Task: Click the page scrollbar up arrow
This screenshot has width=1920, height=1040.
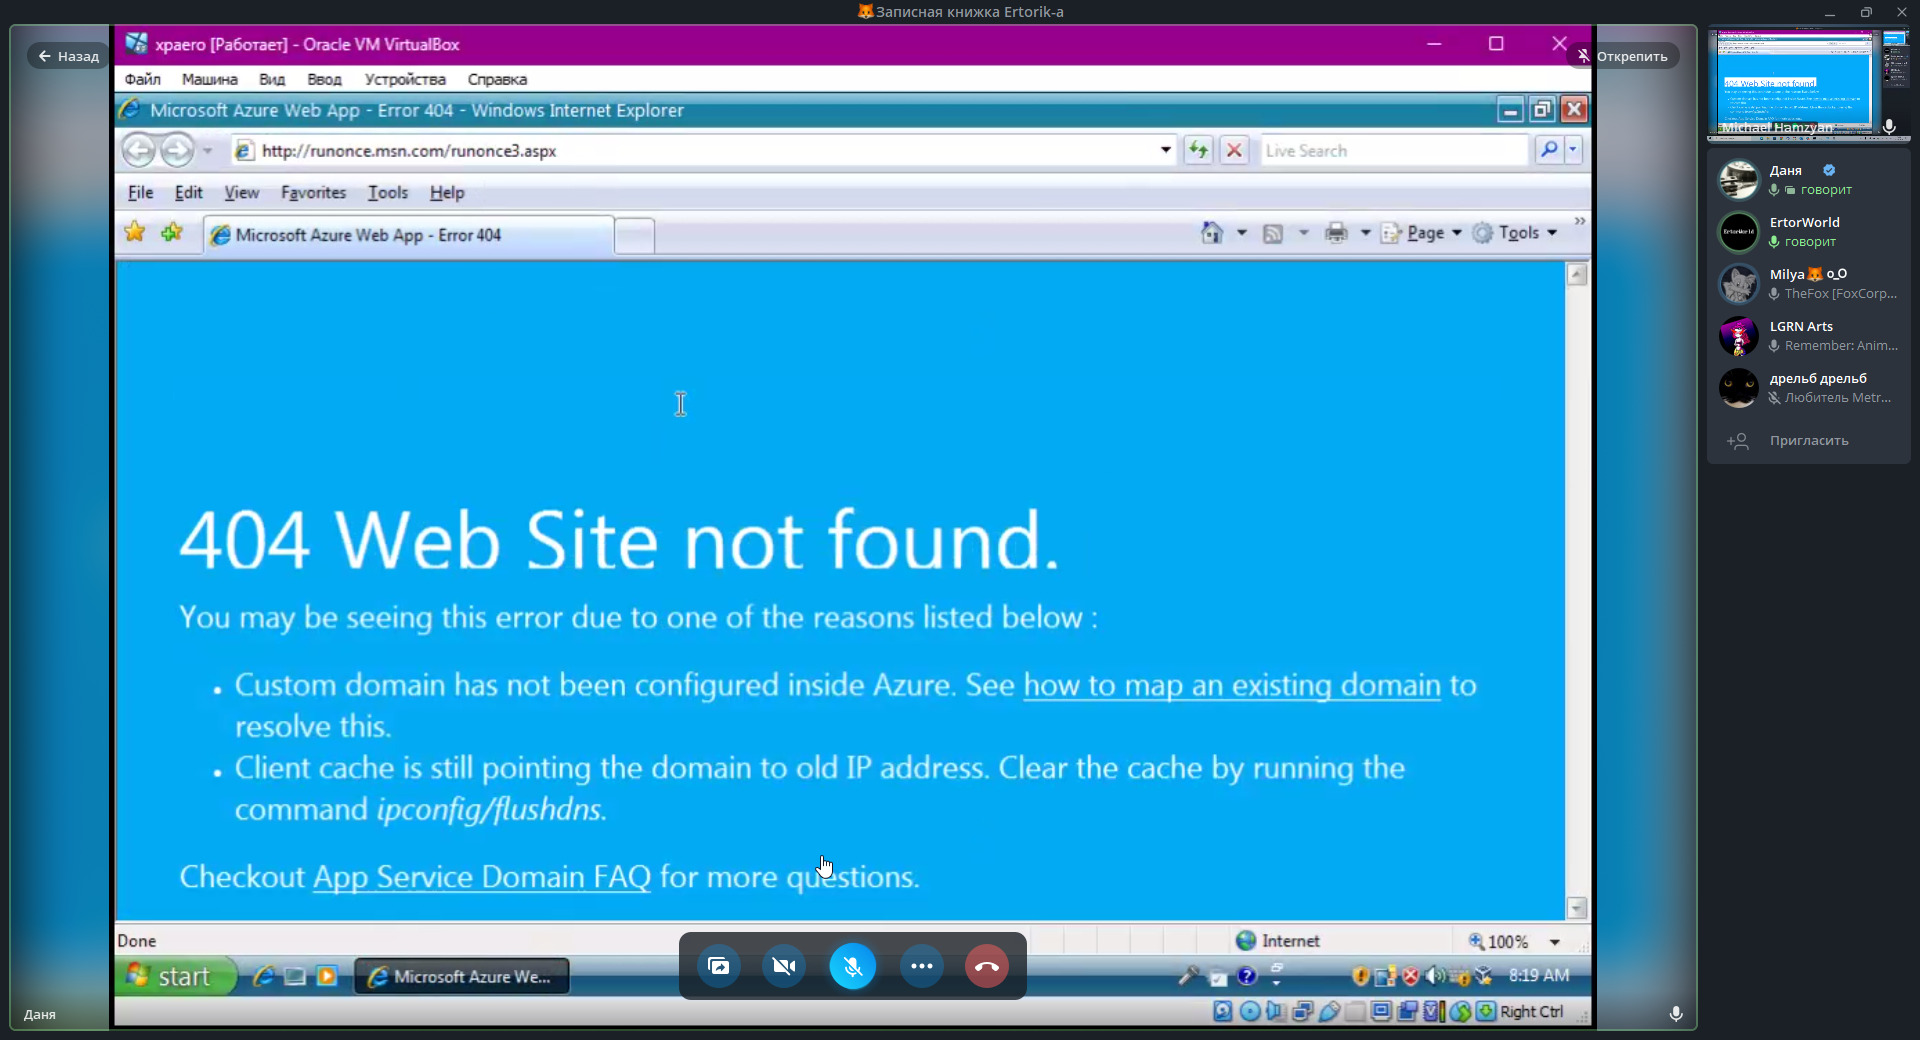Action: tap(1577, 274)
